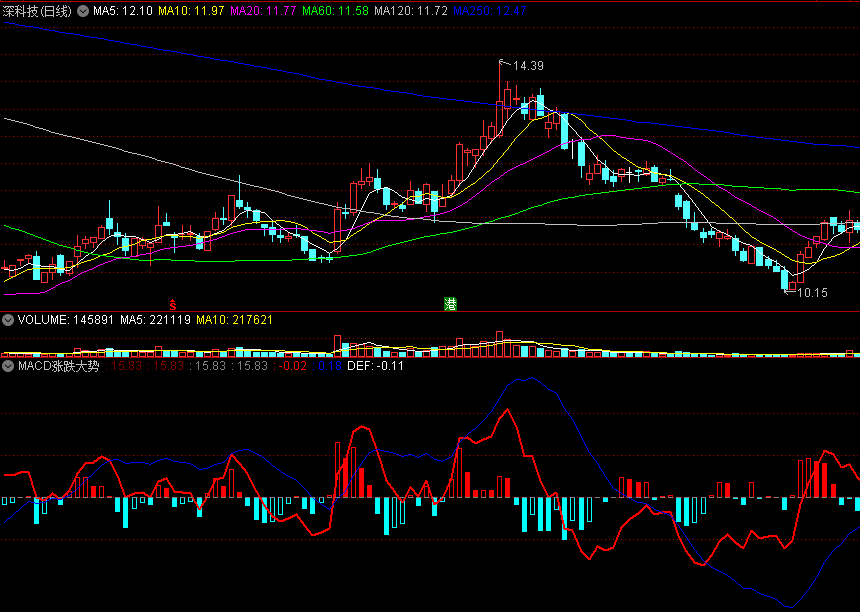Select the magenta MA20: 11.77 label
The width and height of the screenshot is (860, 612).
click(x=263, y=11)
